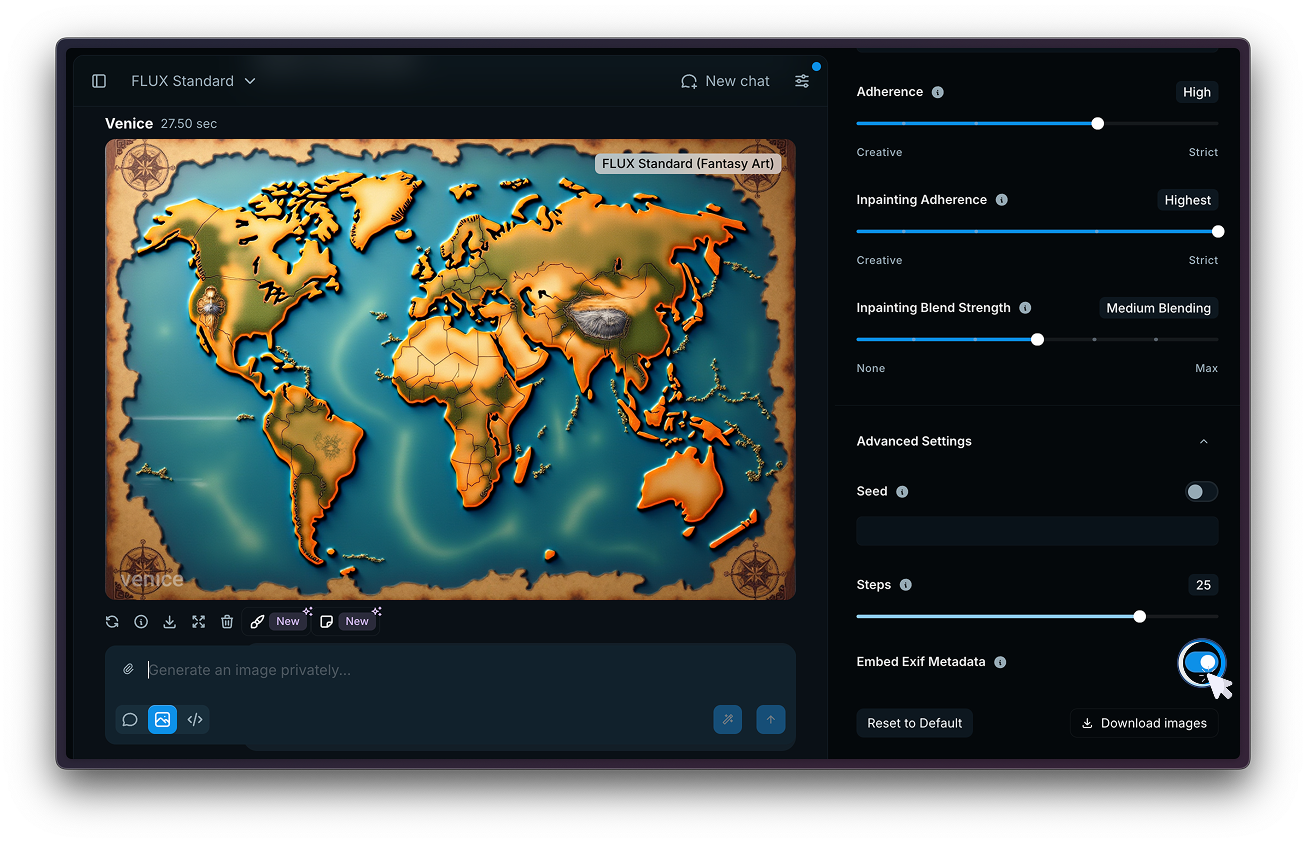This screenshot has height=843, width=1306.
Task: Adjust the Steps slider handle
Action: click(1140, 617)
